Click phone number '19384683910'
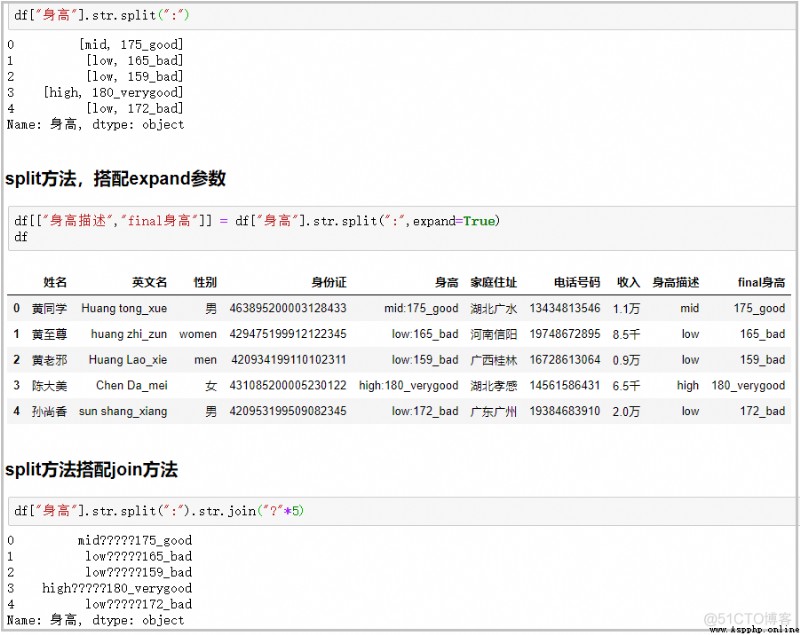 565,411
